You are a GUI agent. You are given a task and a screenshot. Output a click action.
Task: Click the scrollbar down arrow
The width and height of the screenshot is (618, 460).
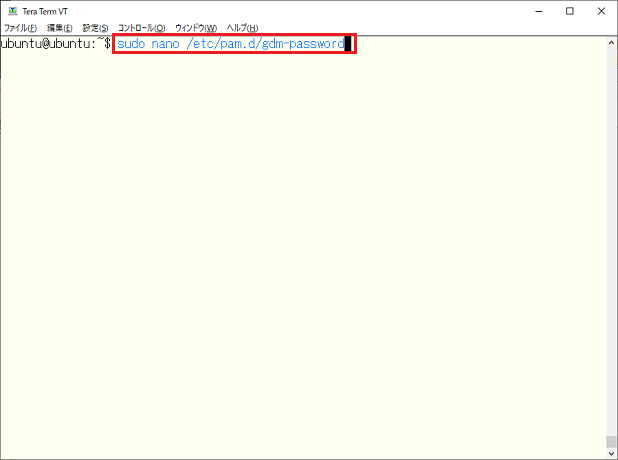[x=611, y=454]
